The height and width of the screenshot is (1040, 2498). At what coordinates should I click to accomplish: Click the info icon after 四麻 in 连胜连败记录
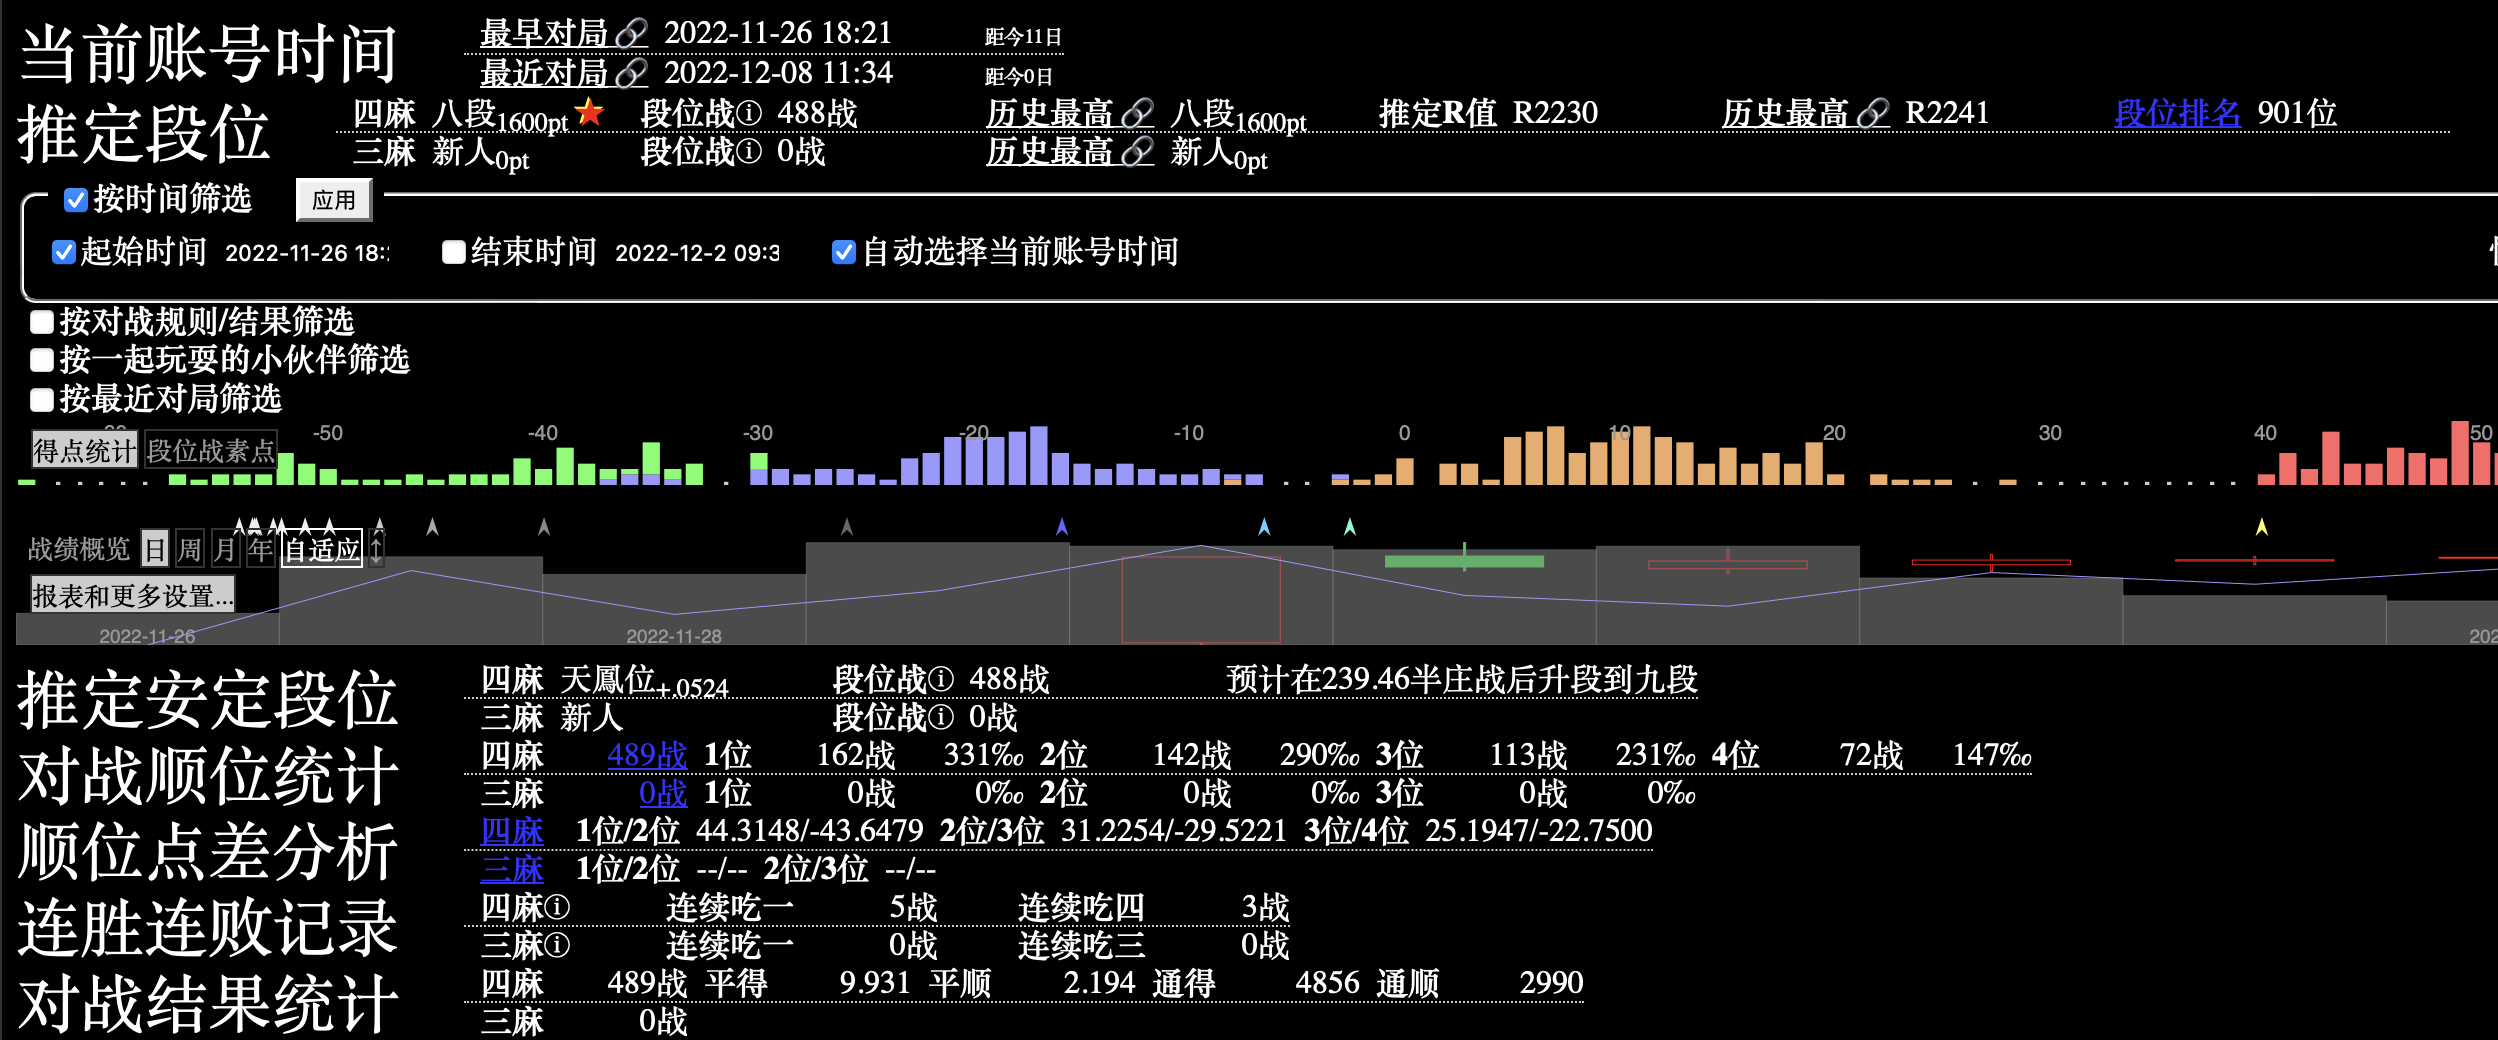point(557,908)
